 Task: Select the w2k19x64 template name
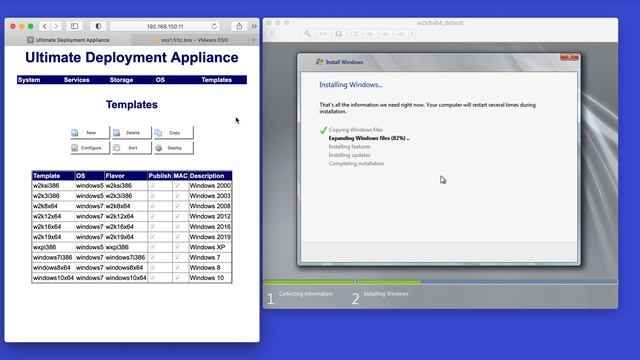pos(47,237)
